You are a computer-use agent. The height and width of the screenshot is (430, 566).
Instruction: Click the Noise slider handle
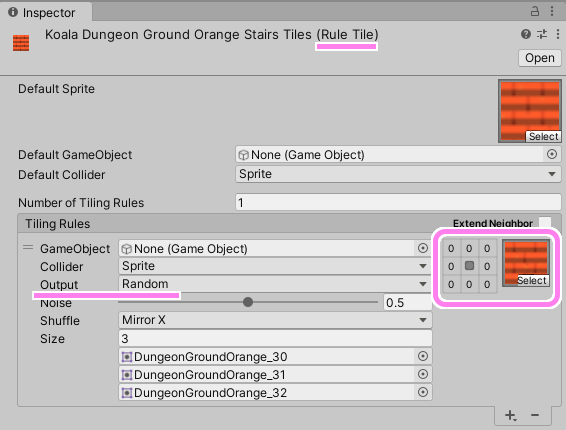(x=248, y=302)
